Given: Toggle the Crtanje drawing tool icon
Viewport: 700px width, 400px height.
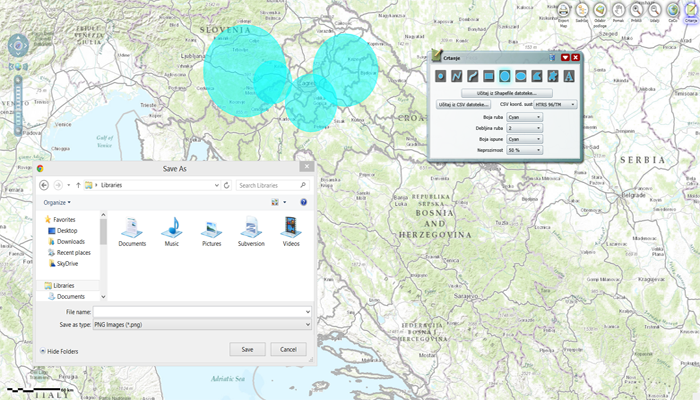Looking at the screenshot, I should coord(689,11).
